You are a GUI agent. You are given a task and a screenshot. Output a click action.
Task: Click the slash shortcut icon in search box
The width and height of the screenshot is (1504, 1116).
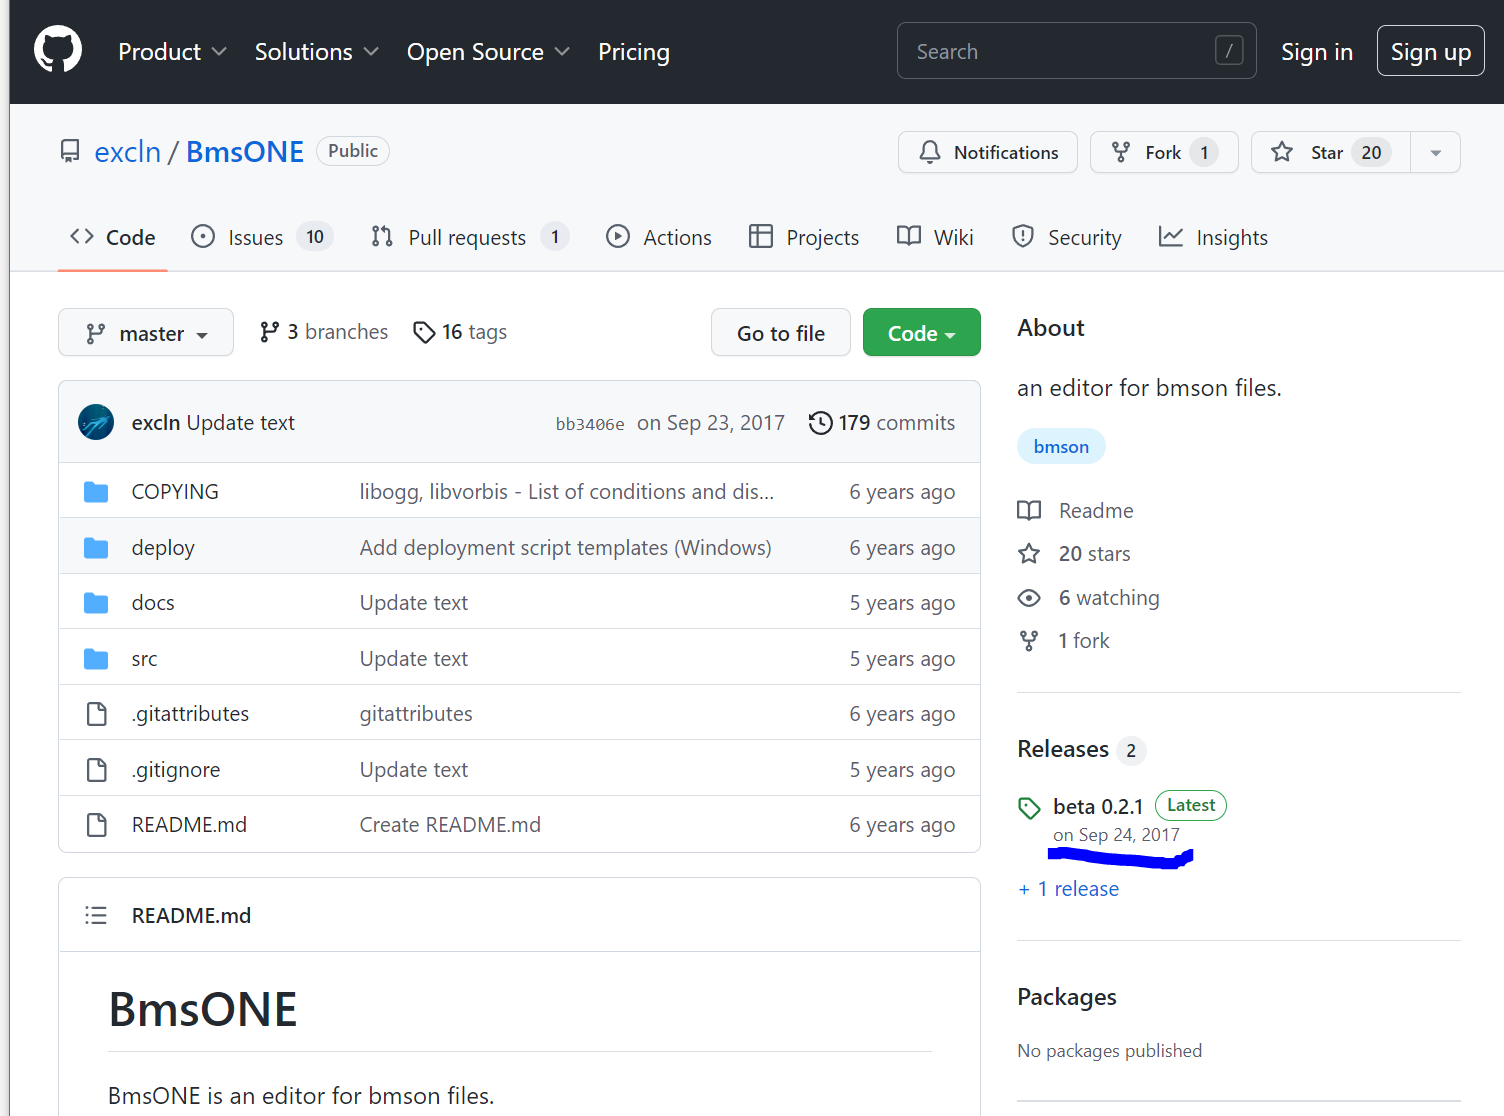(1229, 50)
